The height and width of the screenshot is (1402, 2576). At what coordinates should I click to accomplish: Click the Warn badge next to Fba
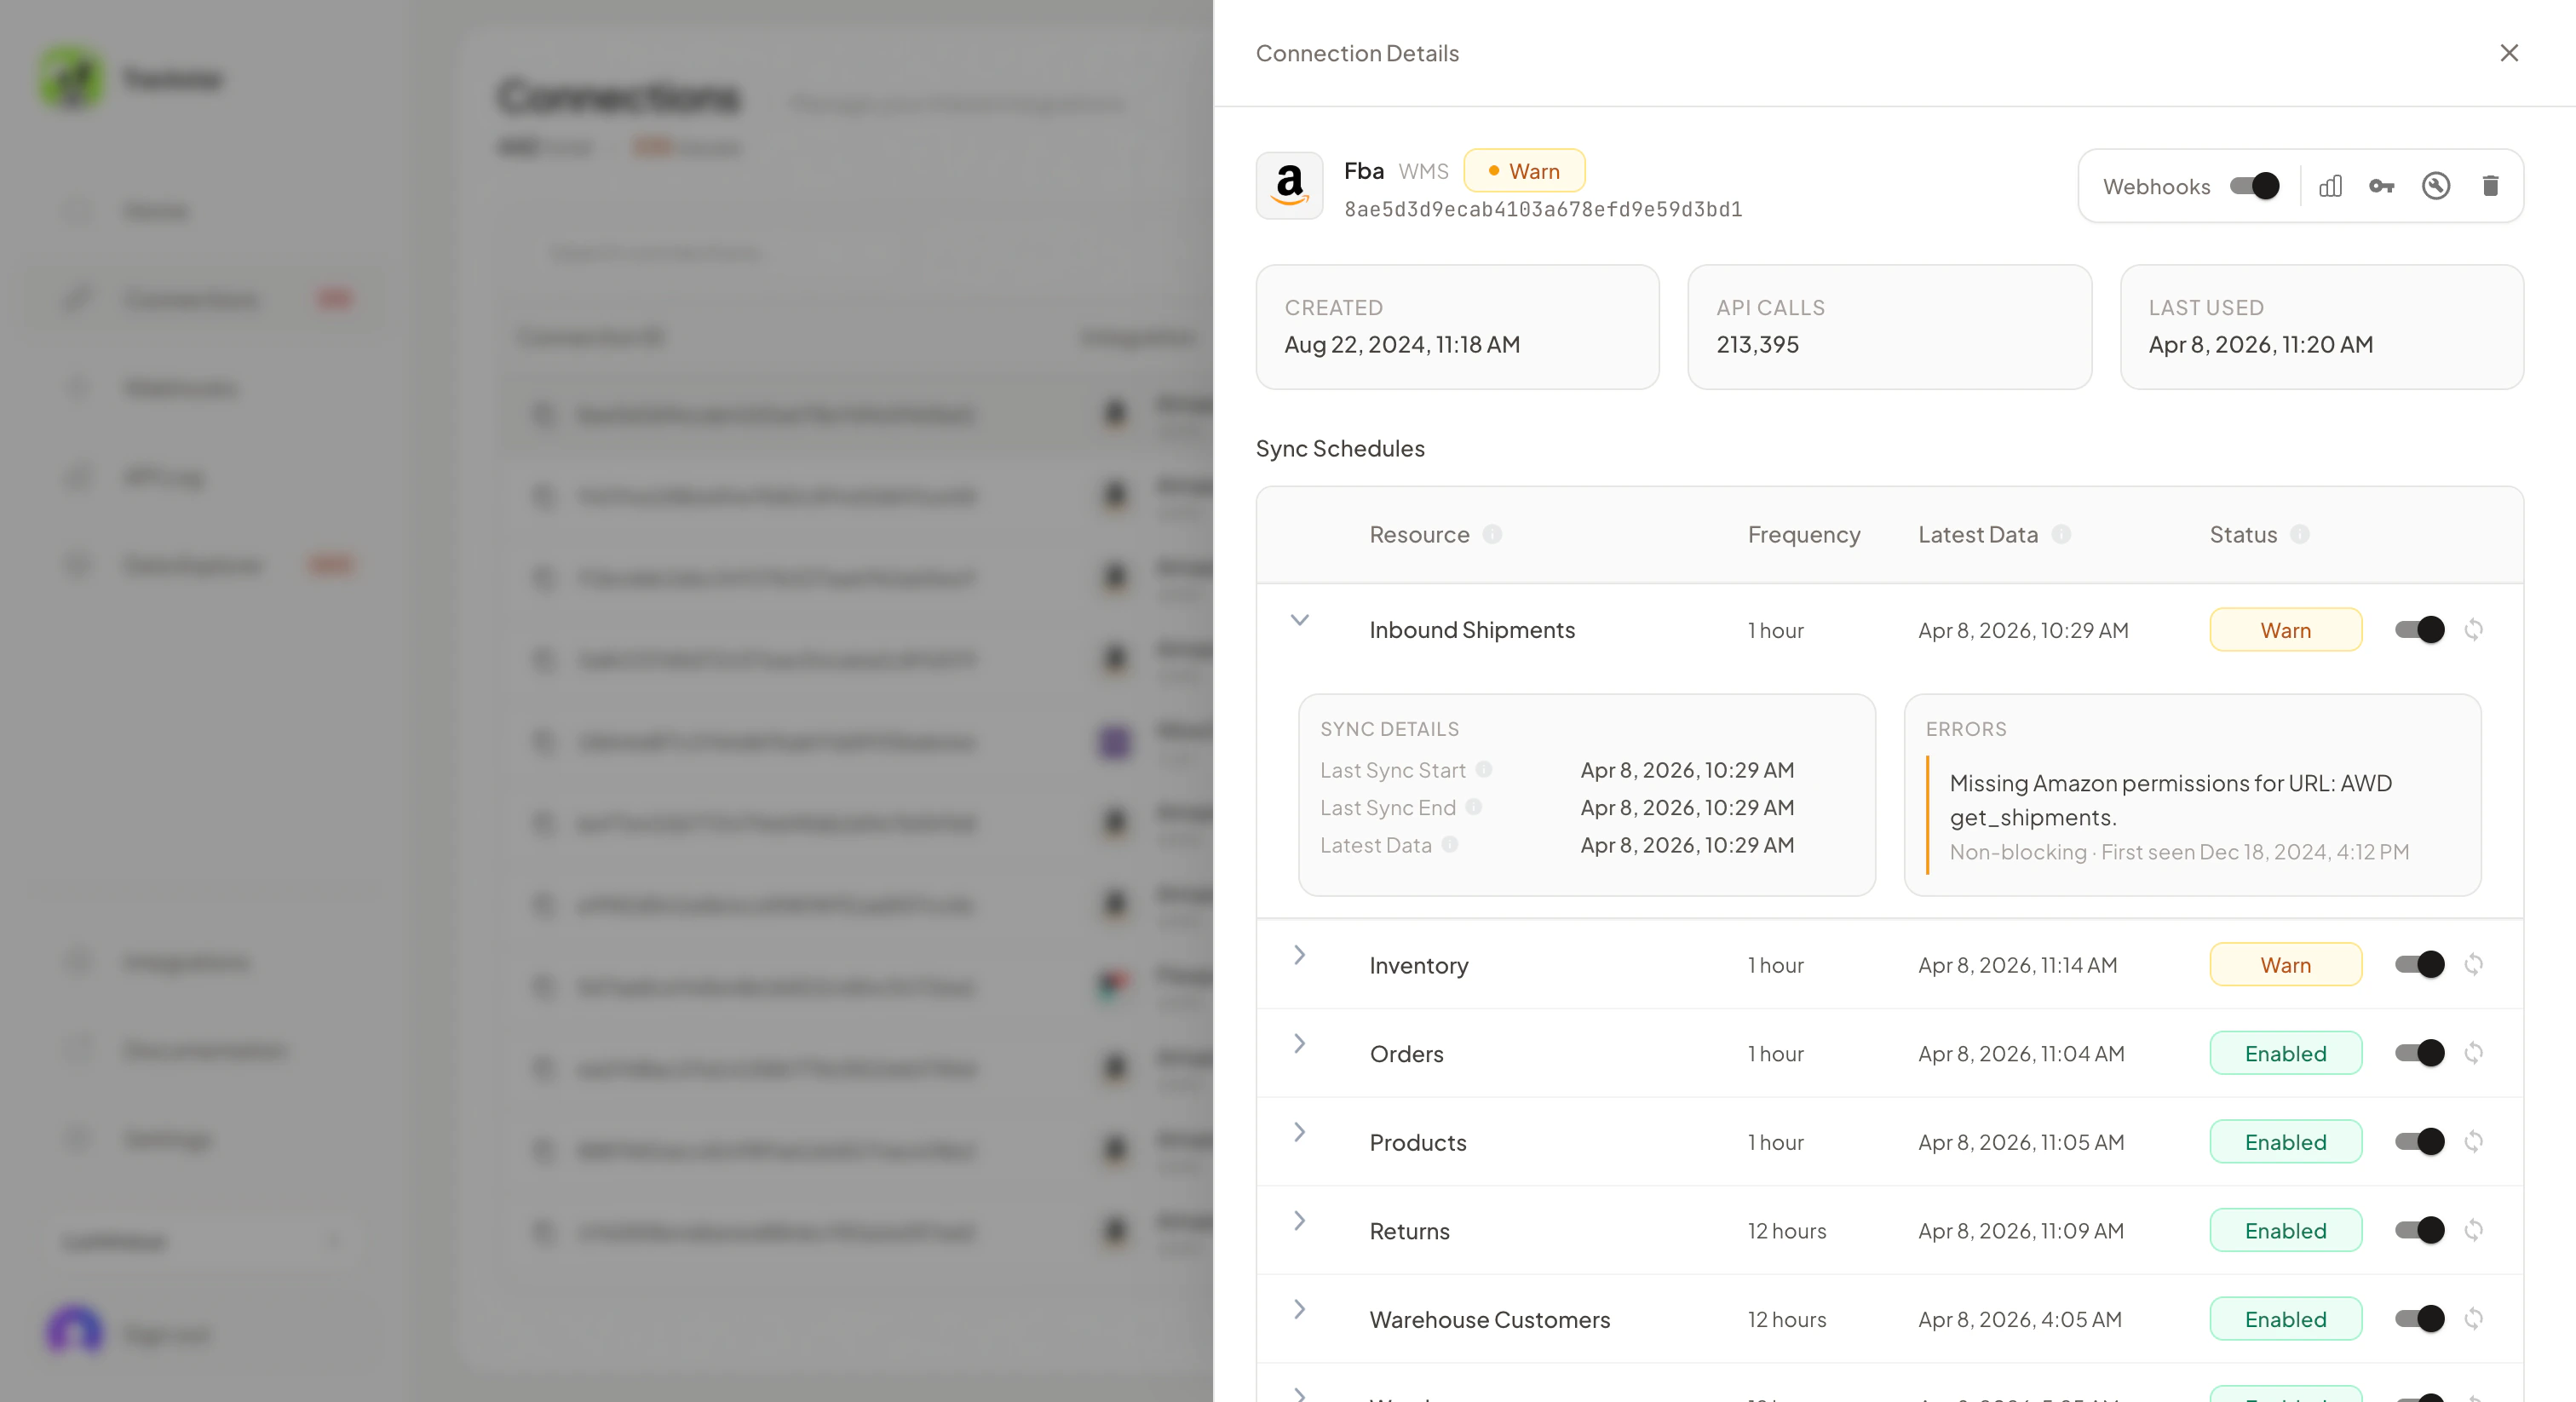pyautogui.click(x=1523, y=170)
